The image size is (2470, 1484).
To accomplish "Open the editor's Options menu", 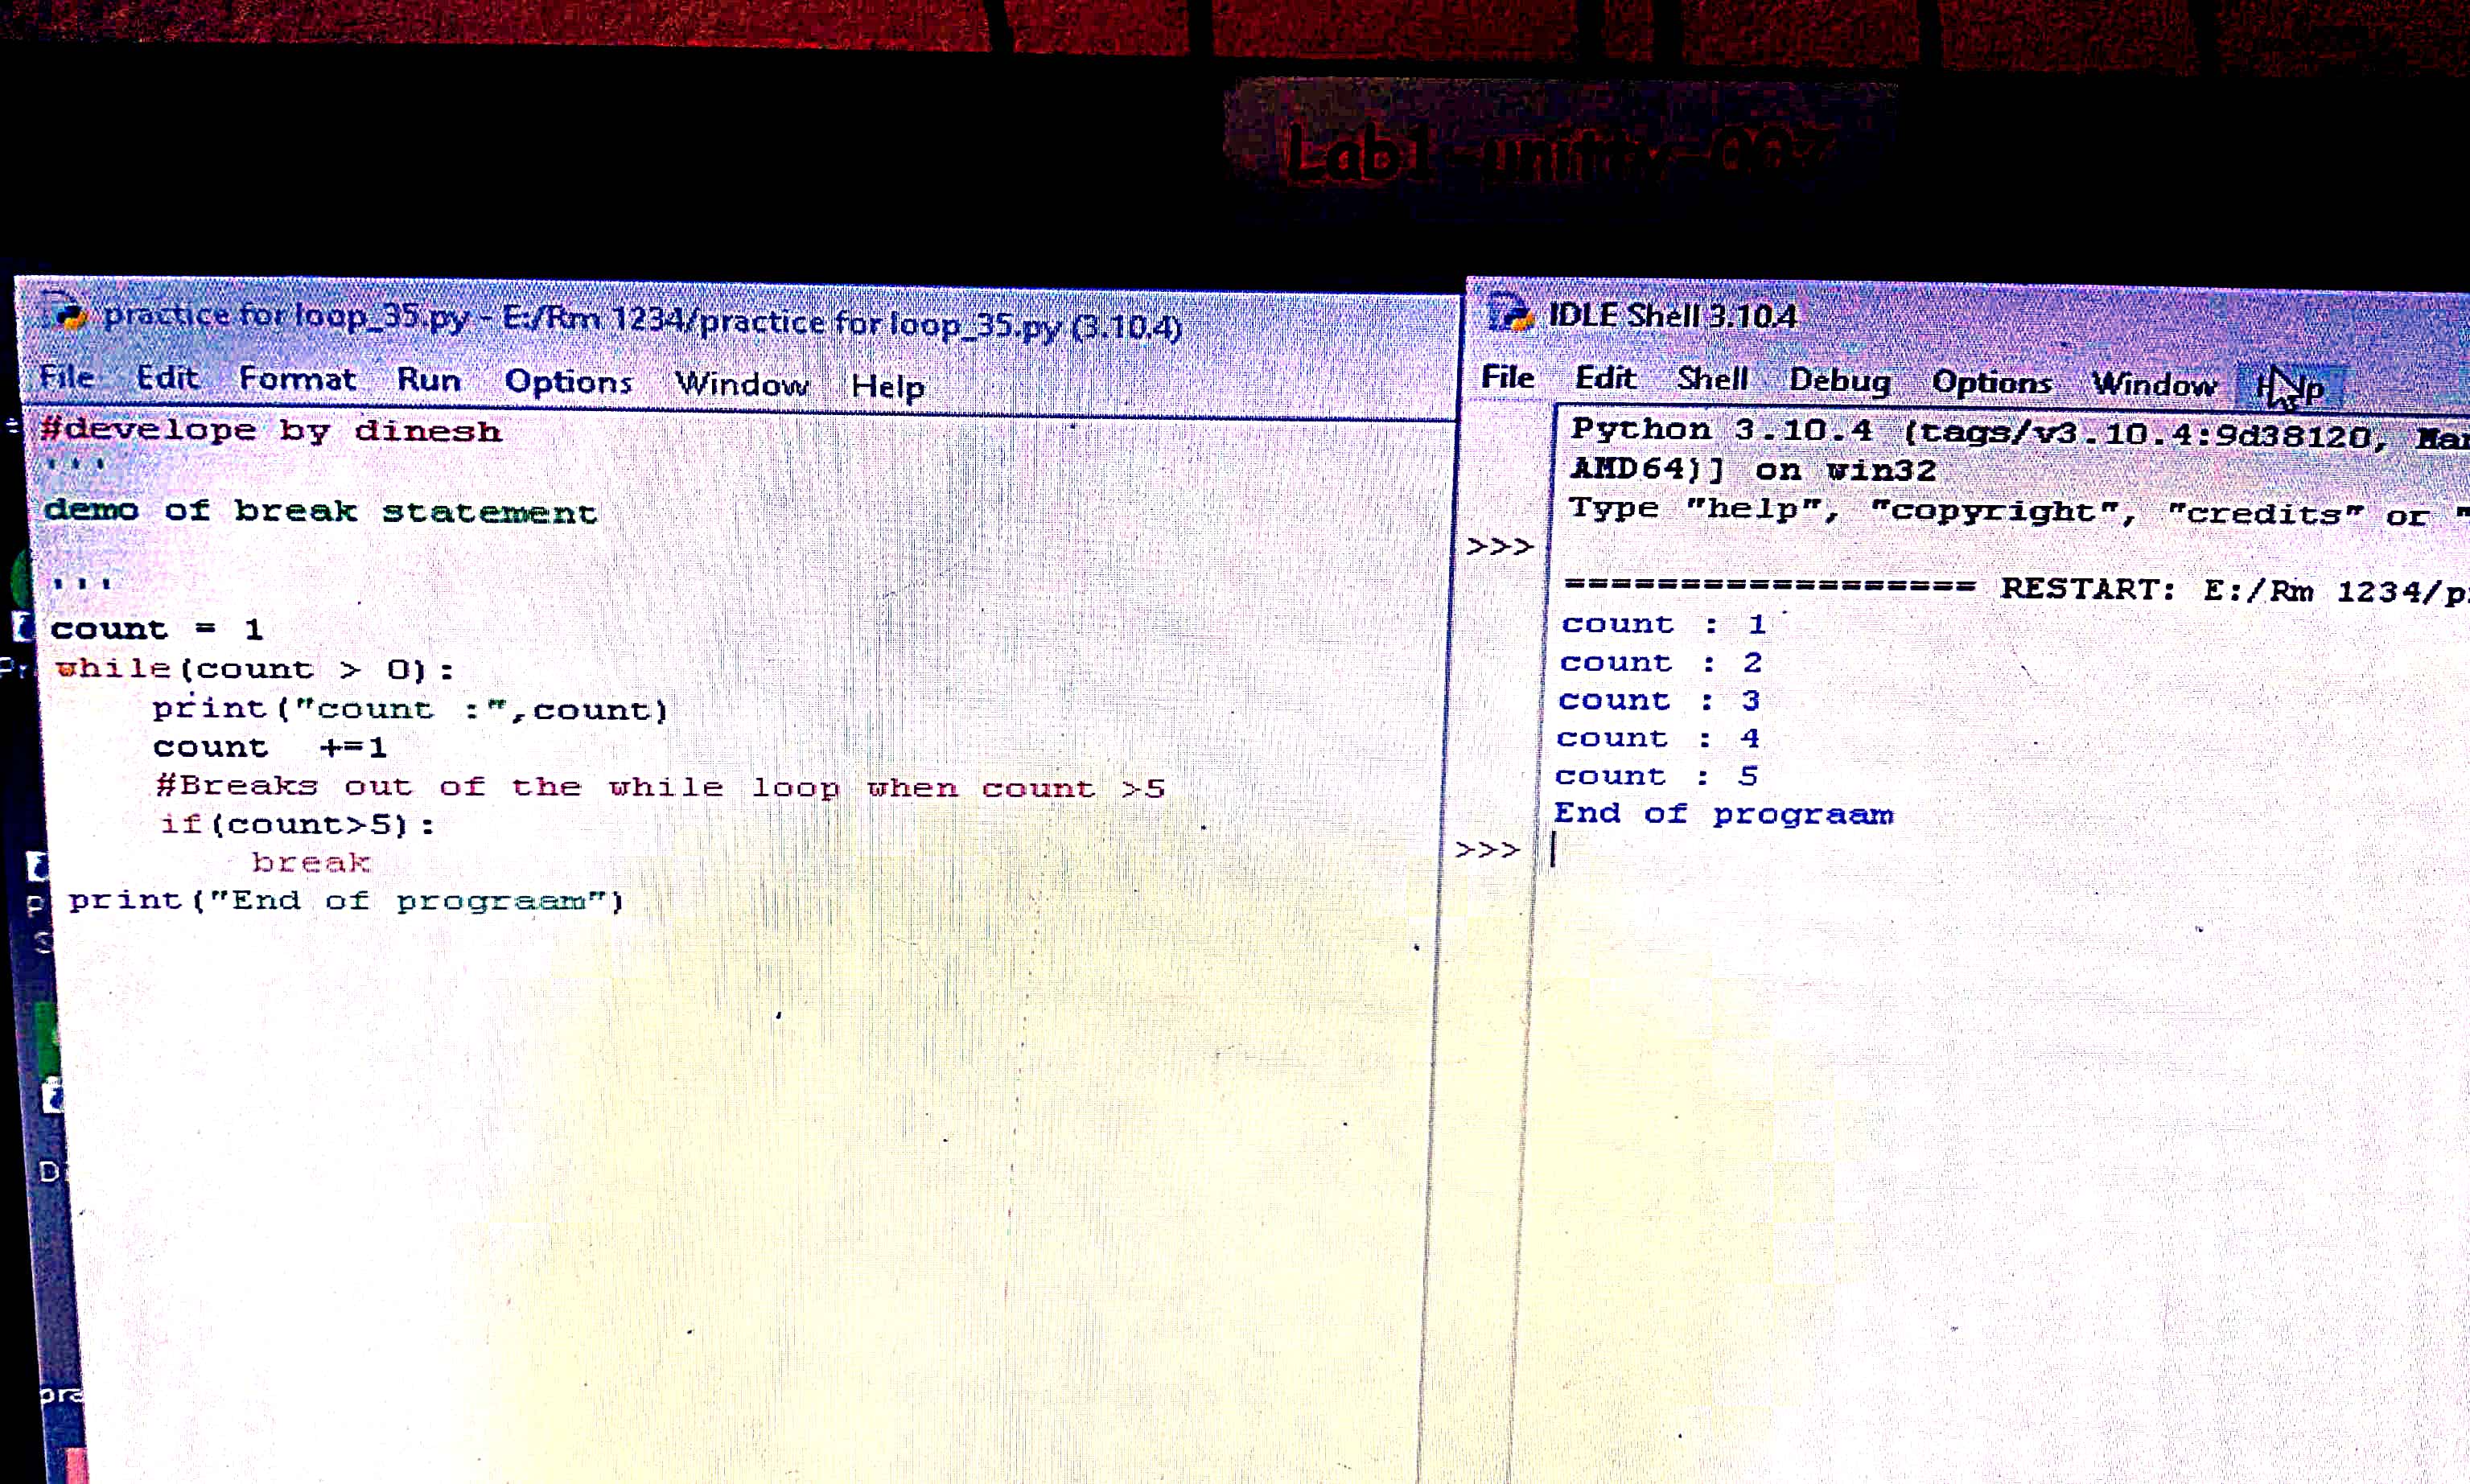I will pyautogui.click(x=568, y=382).
